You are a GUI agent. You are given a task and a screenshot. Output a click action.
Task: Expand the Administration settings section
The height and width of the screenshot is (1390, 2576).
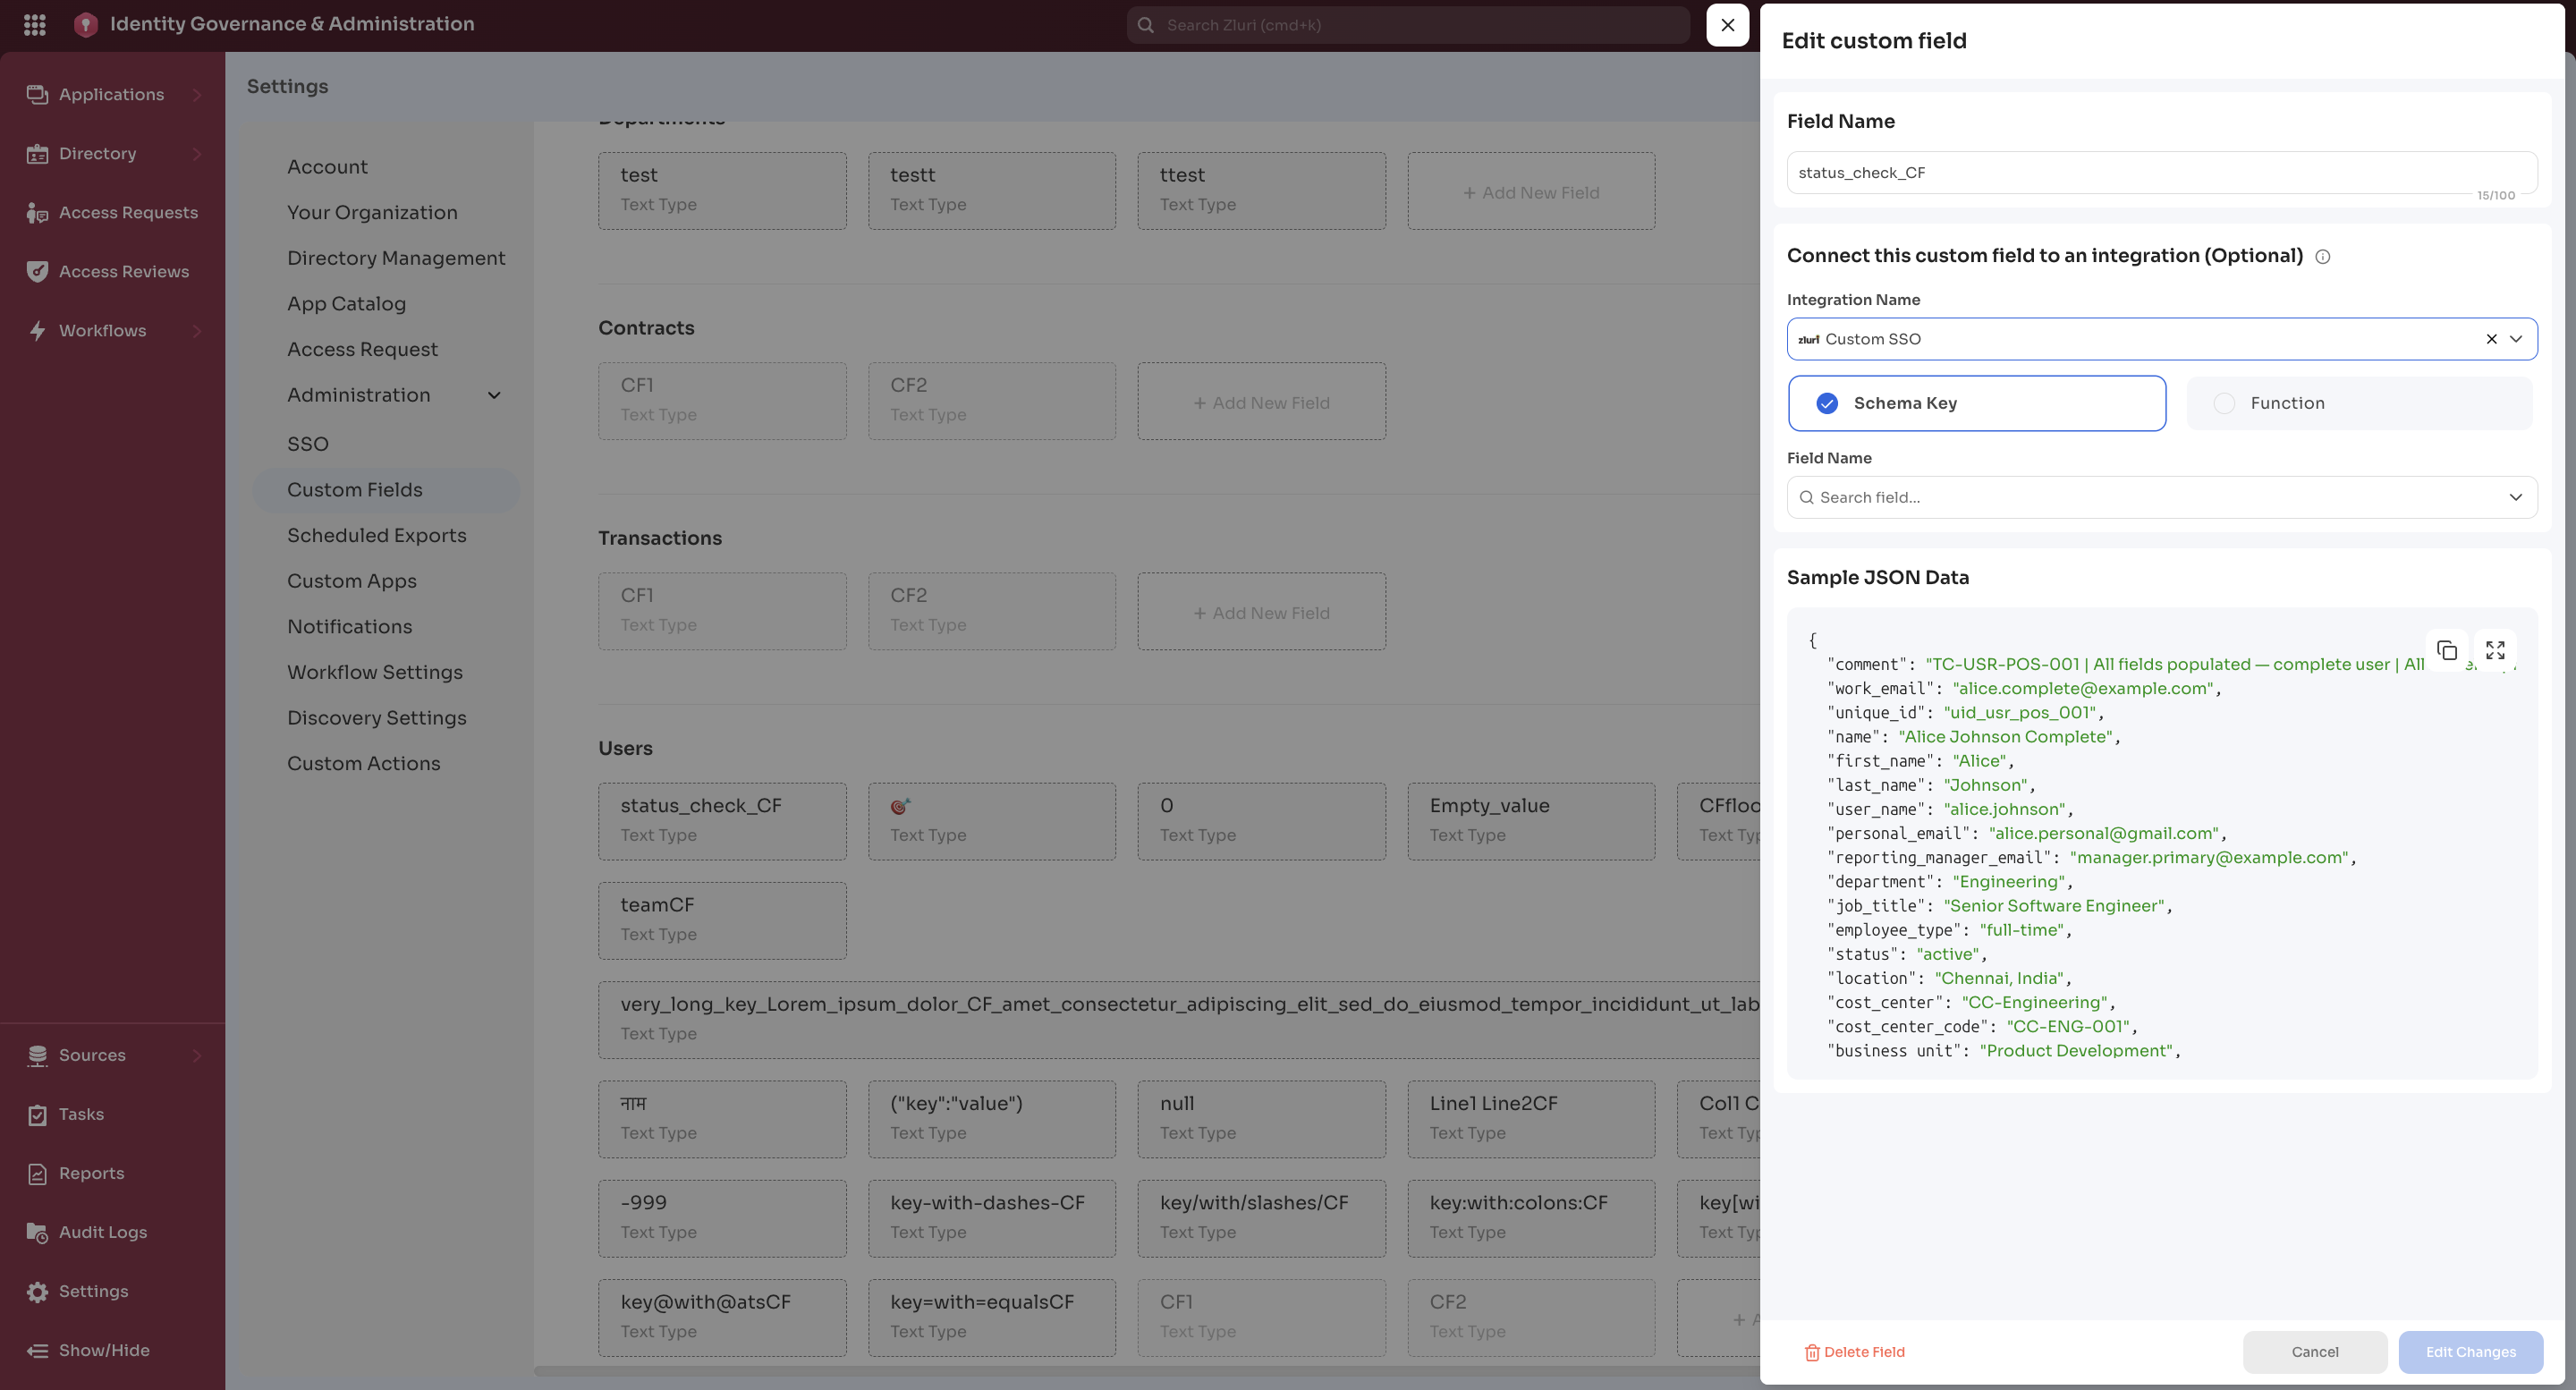[x=494, y=395]
